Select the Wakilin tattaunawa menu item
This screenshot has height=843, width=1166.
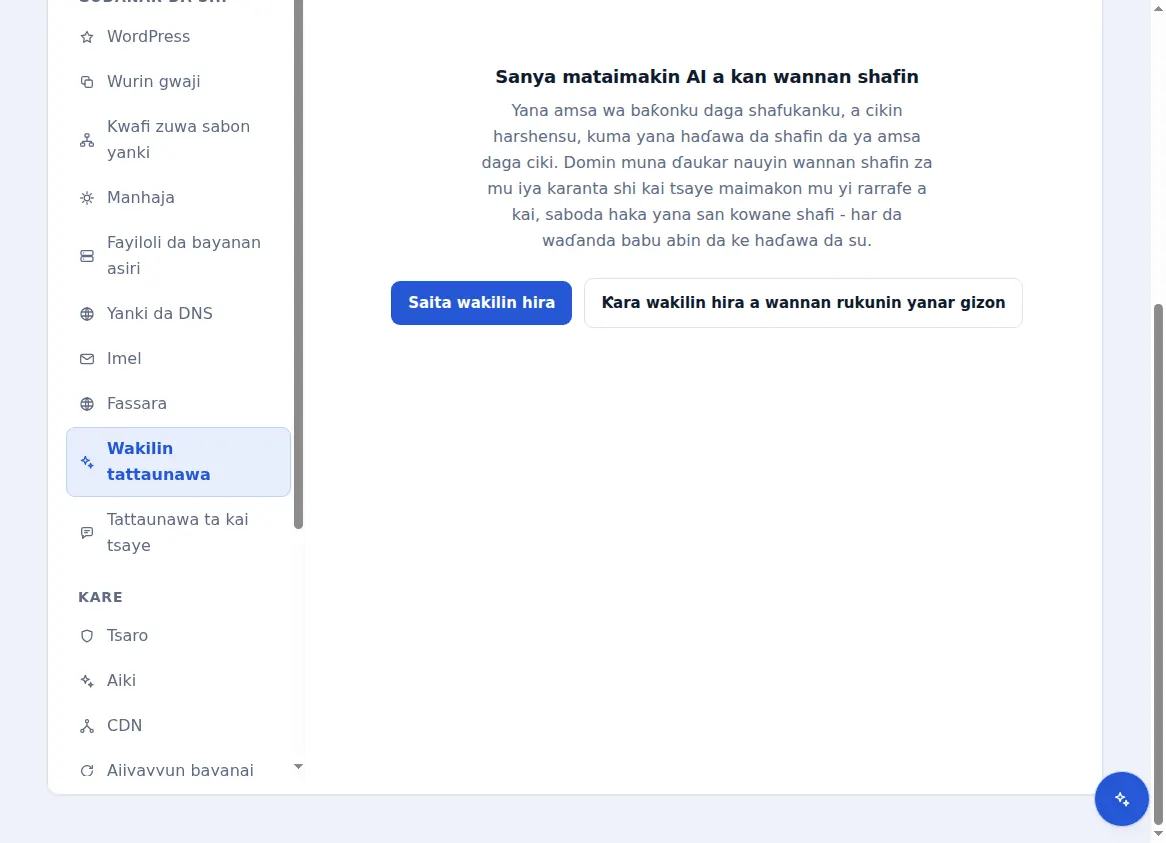point(178,462)
